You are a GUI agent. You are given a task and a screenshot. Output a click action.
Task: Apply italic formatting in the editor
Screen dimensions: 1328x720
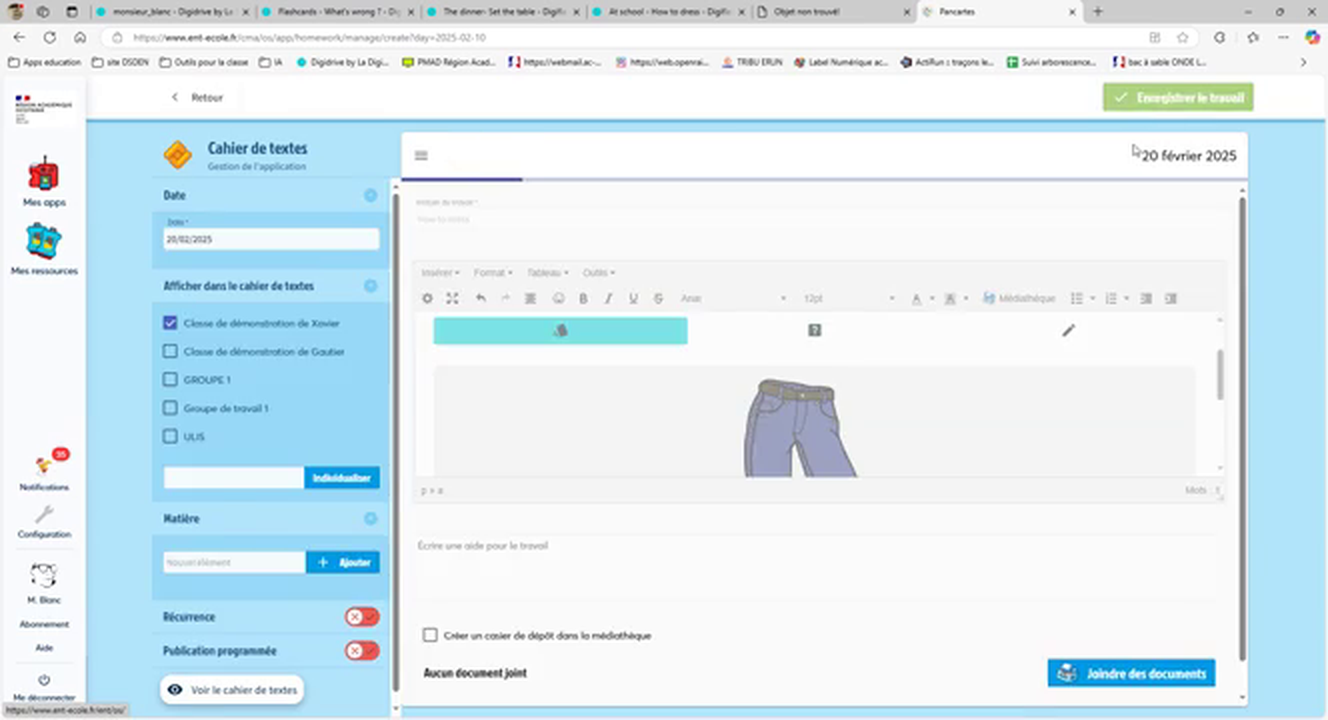(608, 299)
